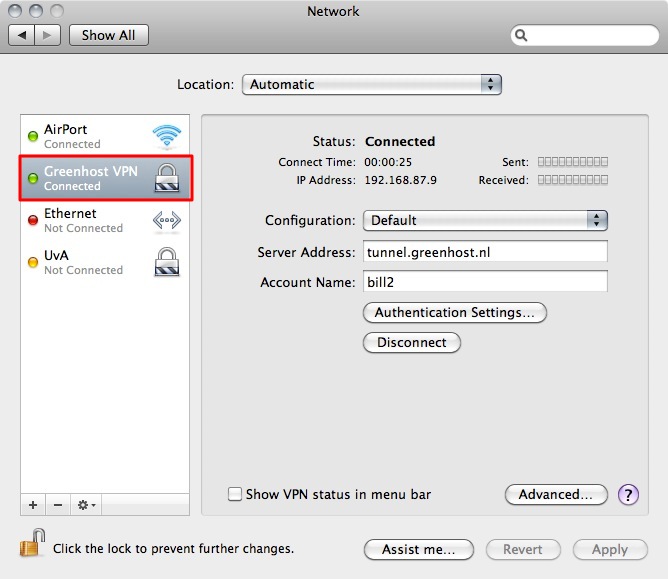The height and width of the screenshot is (579, 668).
Task: Enable Show VPN status in menu bar
Action: pyautogui.click(x=235, y=494)
